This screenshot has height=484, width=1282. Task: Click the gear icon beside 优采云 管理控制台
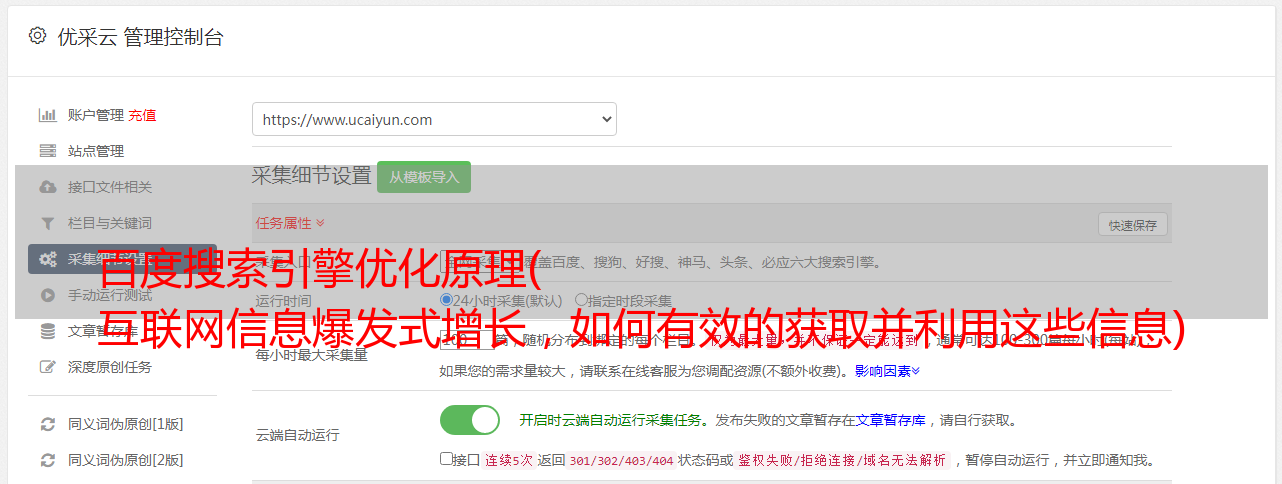[x=37, y=36]
